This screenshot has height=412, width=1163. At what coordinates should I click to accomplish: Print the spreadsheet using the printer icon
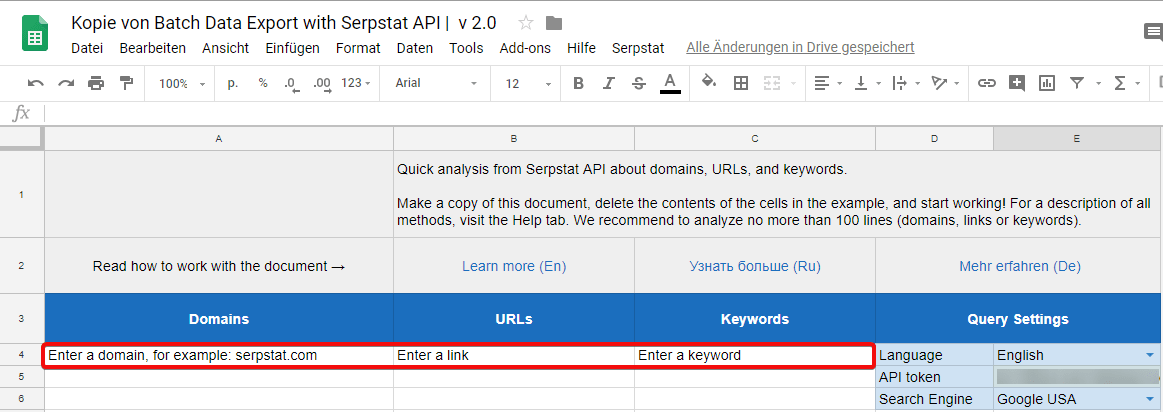point(96,83)
